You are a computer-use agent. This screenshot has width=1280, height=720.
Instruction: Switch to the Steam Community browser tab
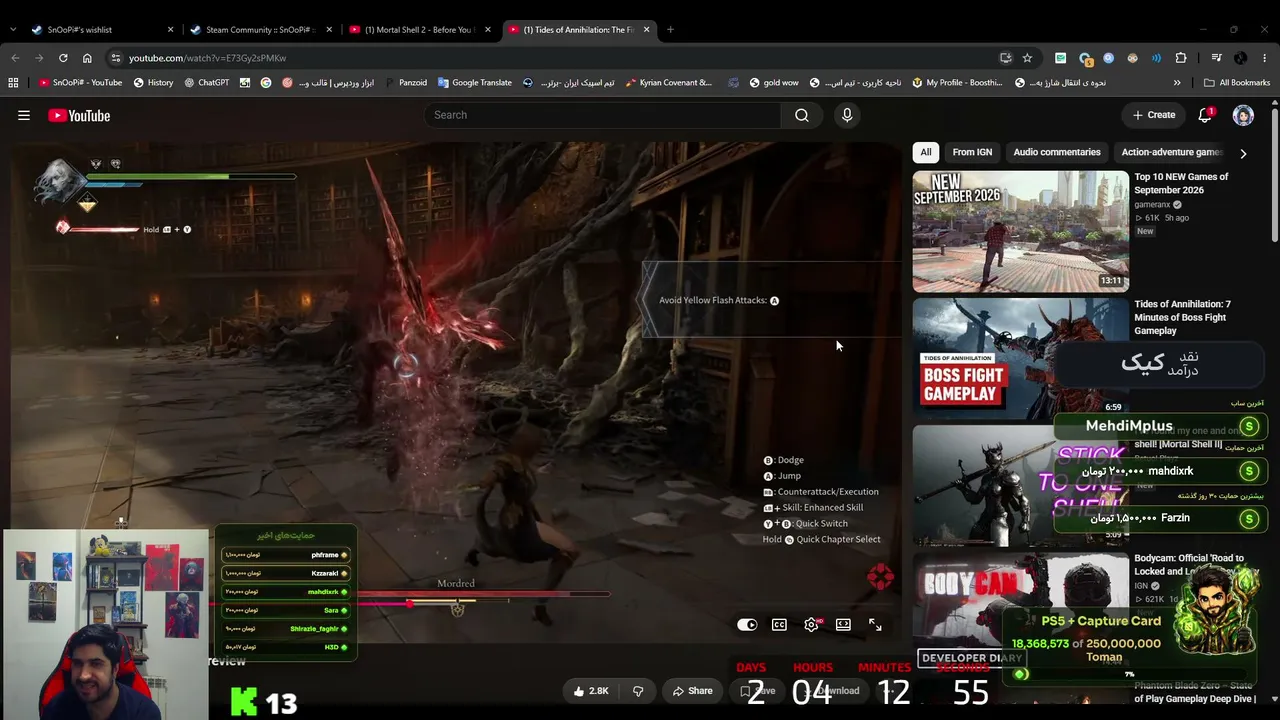pyautogui.click(x=259, y=30)
